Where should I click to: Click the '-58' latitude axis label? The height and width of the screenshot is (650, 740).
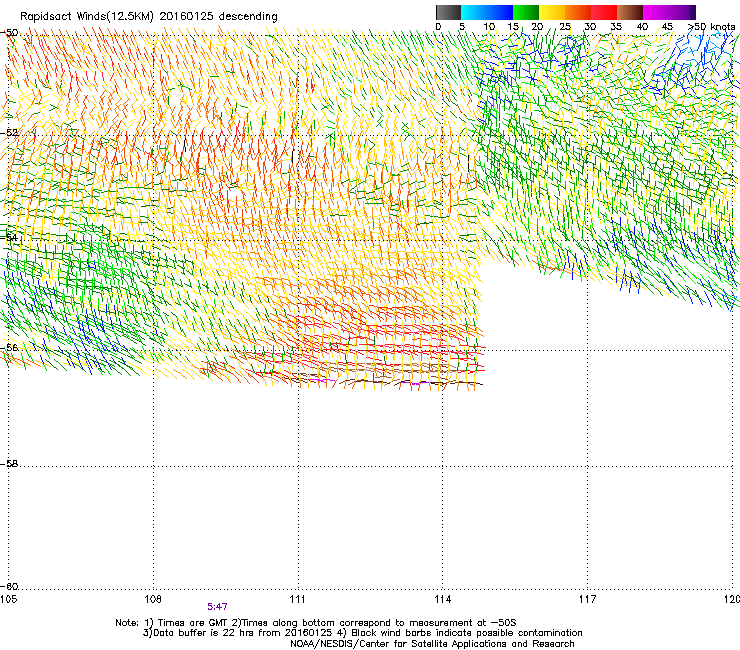(10, 464)
